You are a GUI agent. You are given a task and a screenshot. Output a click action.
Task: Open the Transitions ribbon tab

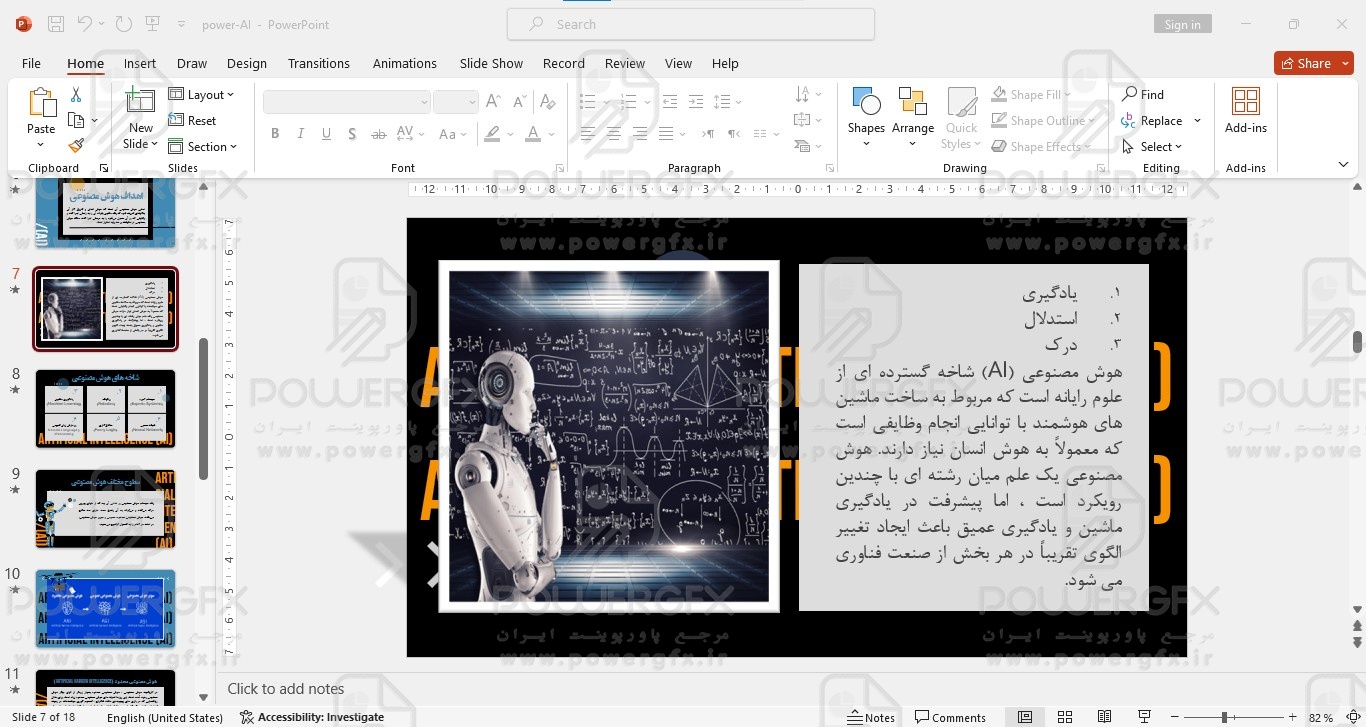point(318,63)
